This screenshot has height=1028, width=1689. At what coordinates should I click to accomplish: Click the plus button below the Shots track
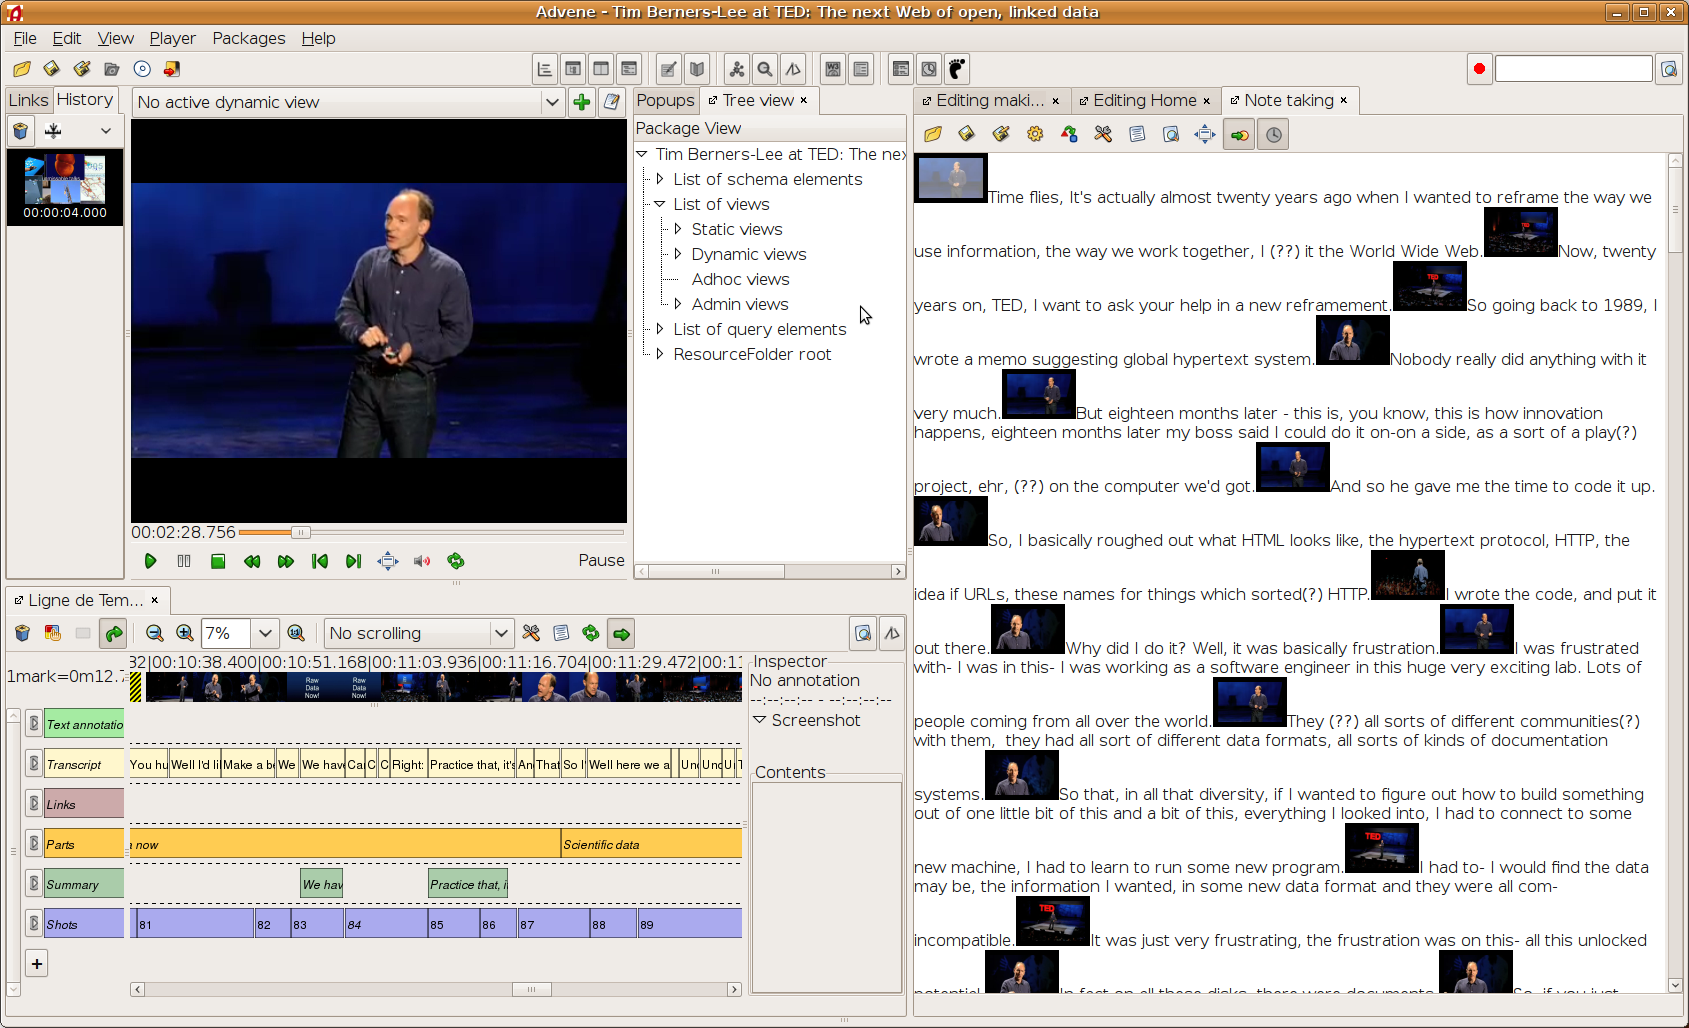[37, 964]
